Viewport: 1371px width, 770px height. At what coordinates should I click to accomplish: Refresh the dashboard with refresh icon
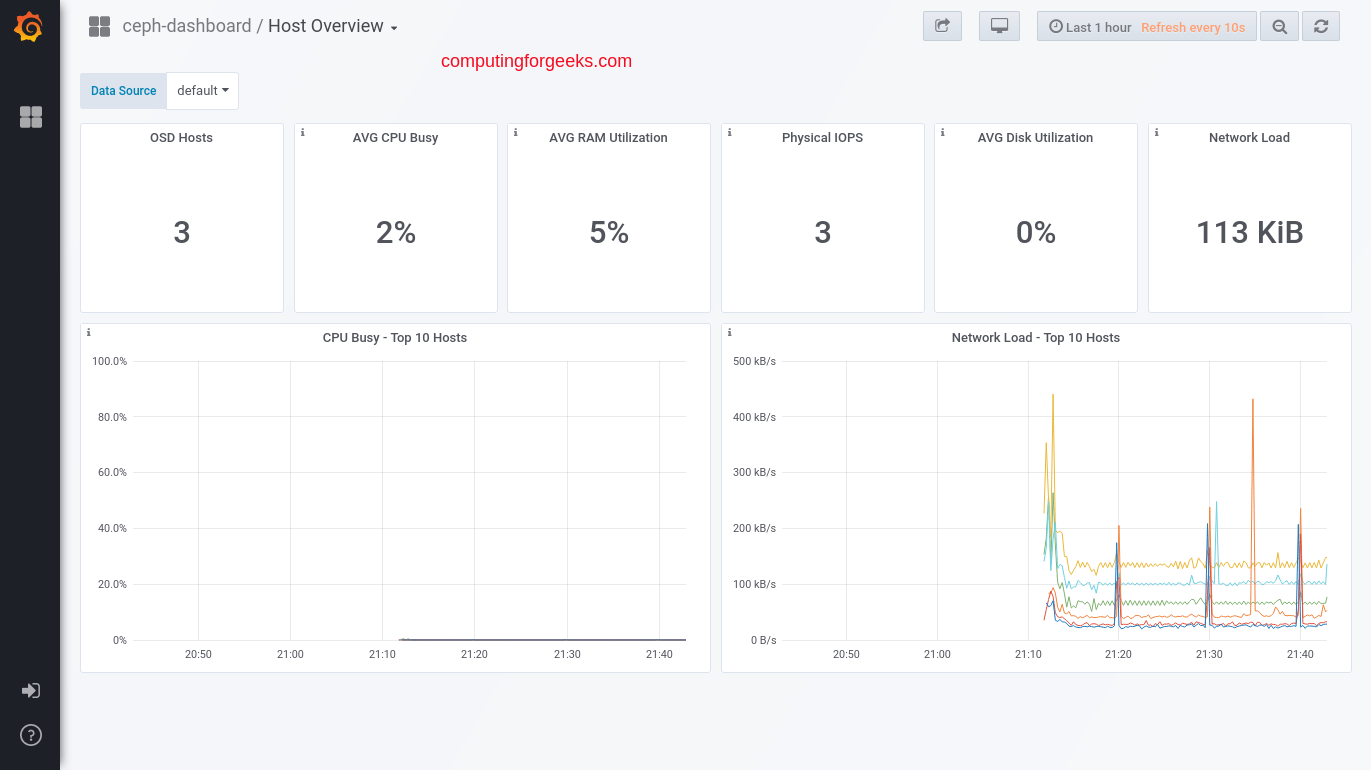[1321, 27]
